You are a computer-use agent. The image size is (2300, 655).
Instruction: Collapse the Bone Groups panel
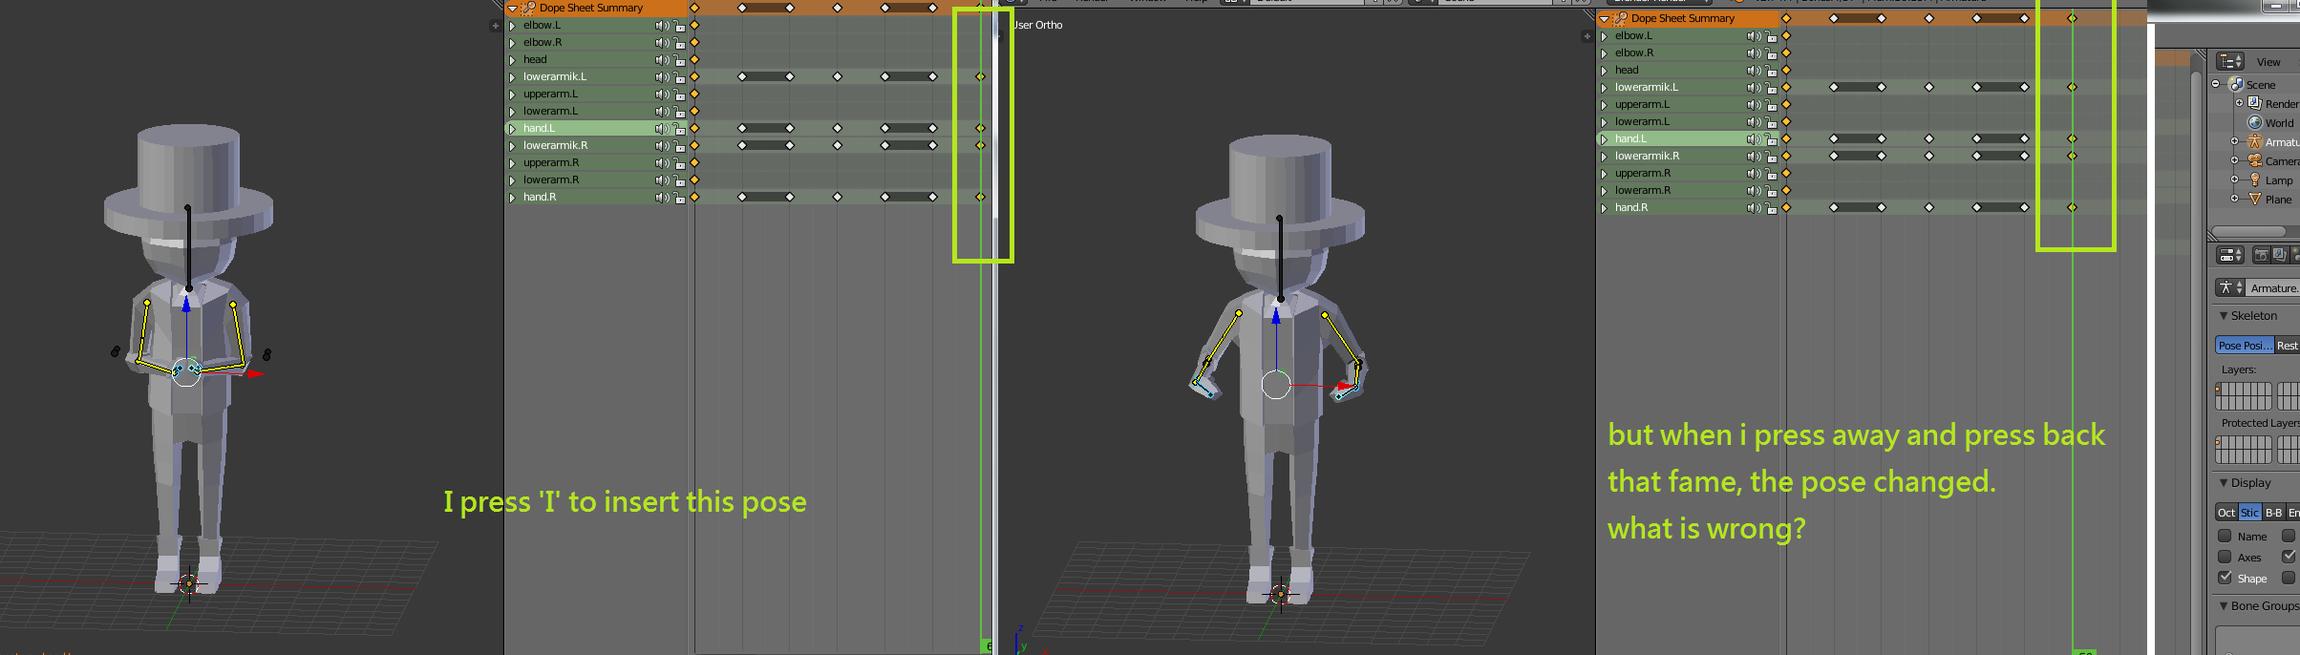2224,606
